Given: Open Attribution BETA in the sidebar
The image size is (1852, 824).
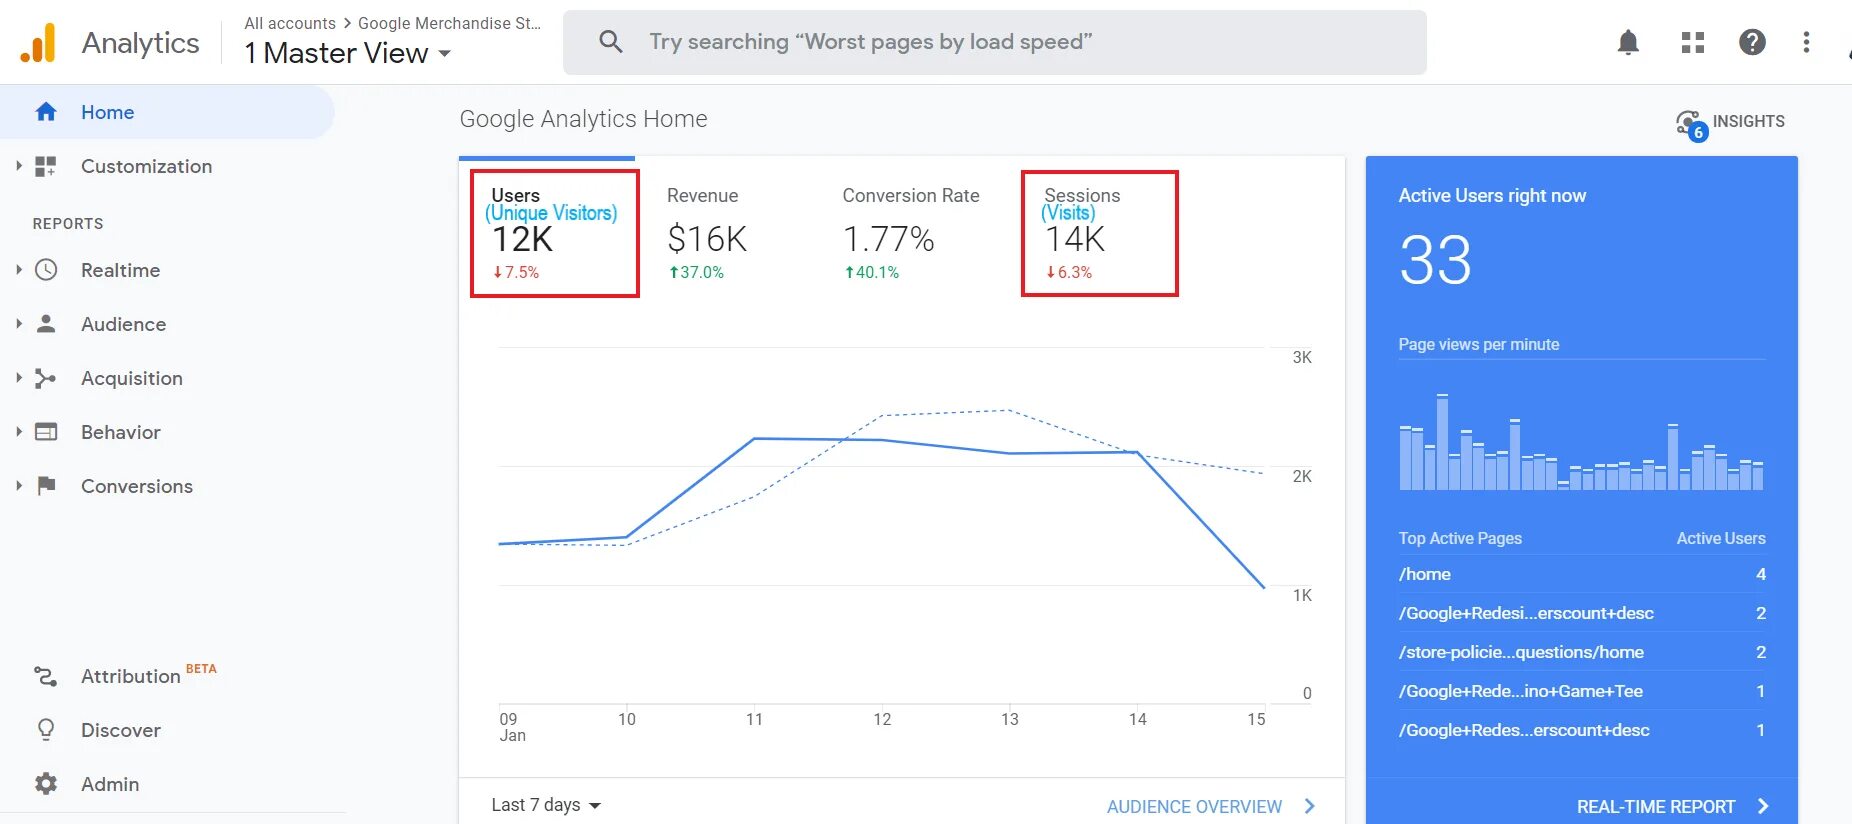Looking at the screenshot, I should 148,676.
